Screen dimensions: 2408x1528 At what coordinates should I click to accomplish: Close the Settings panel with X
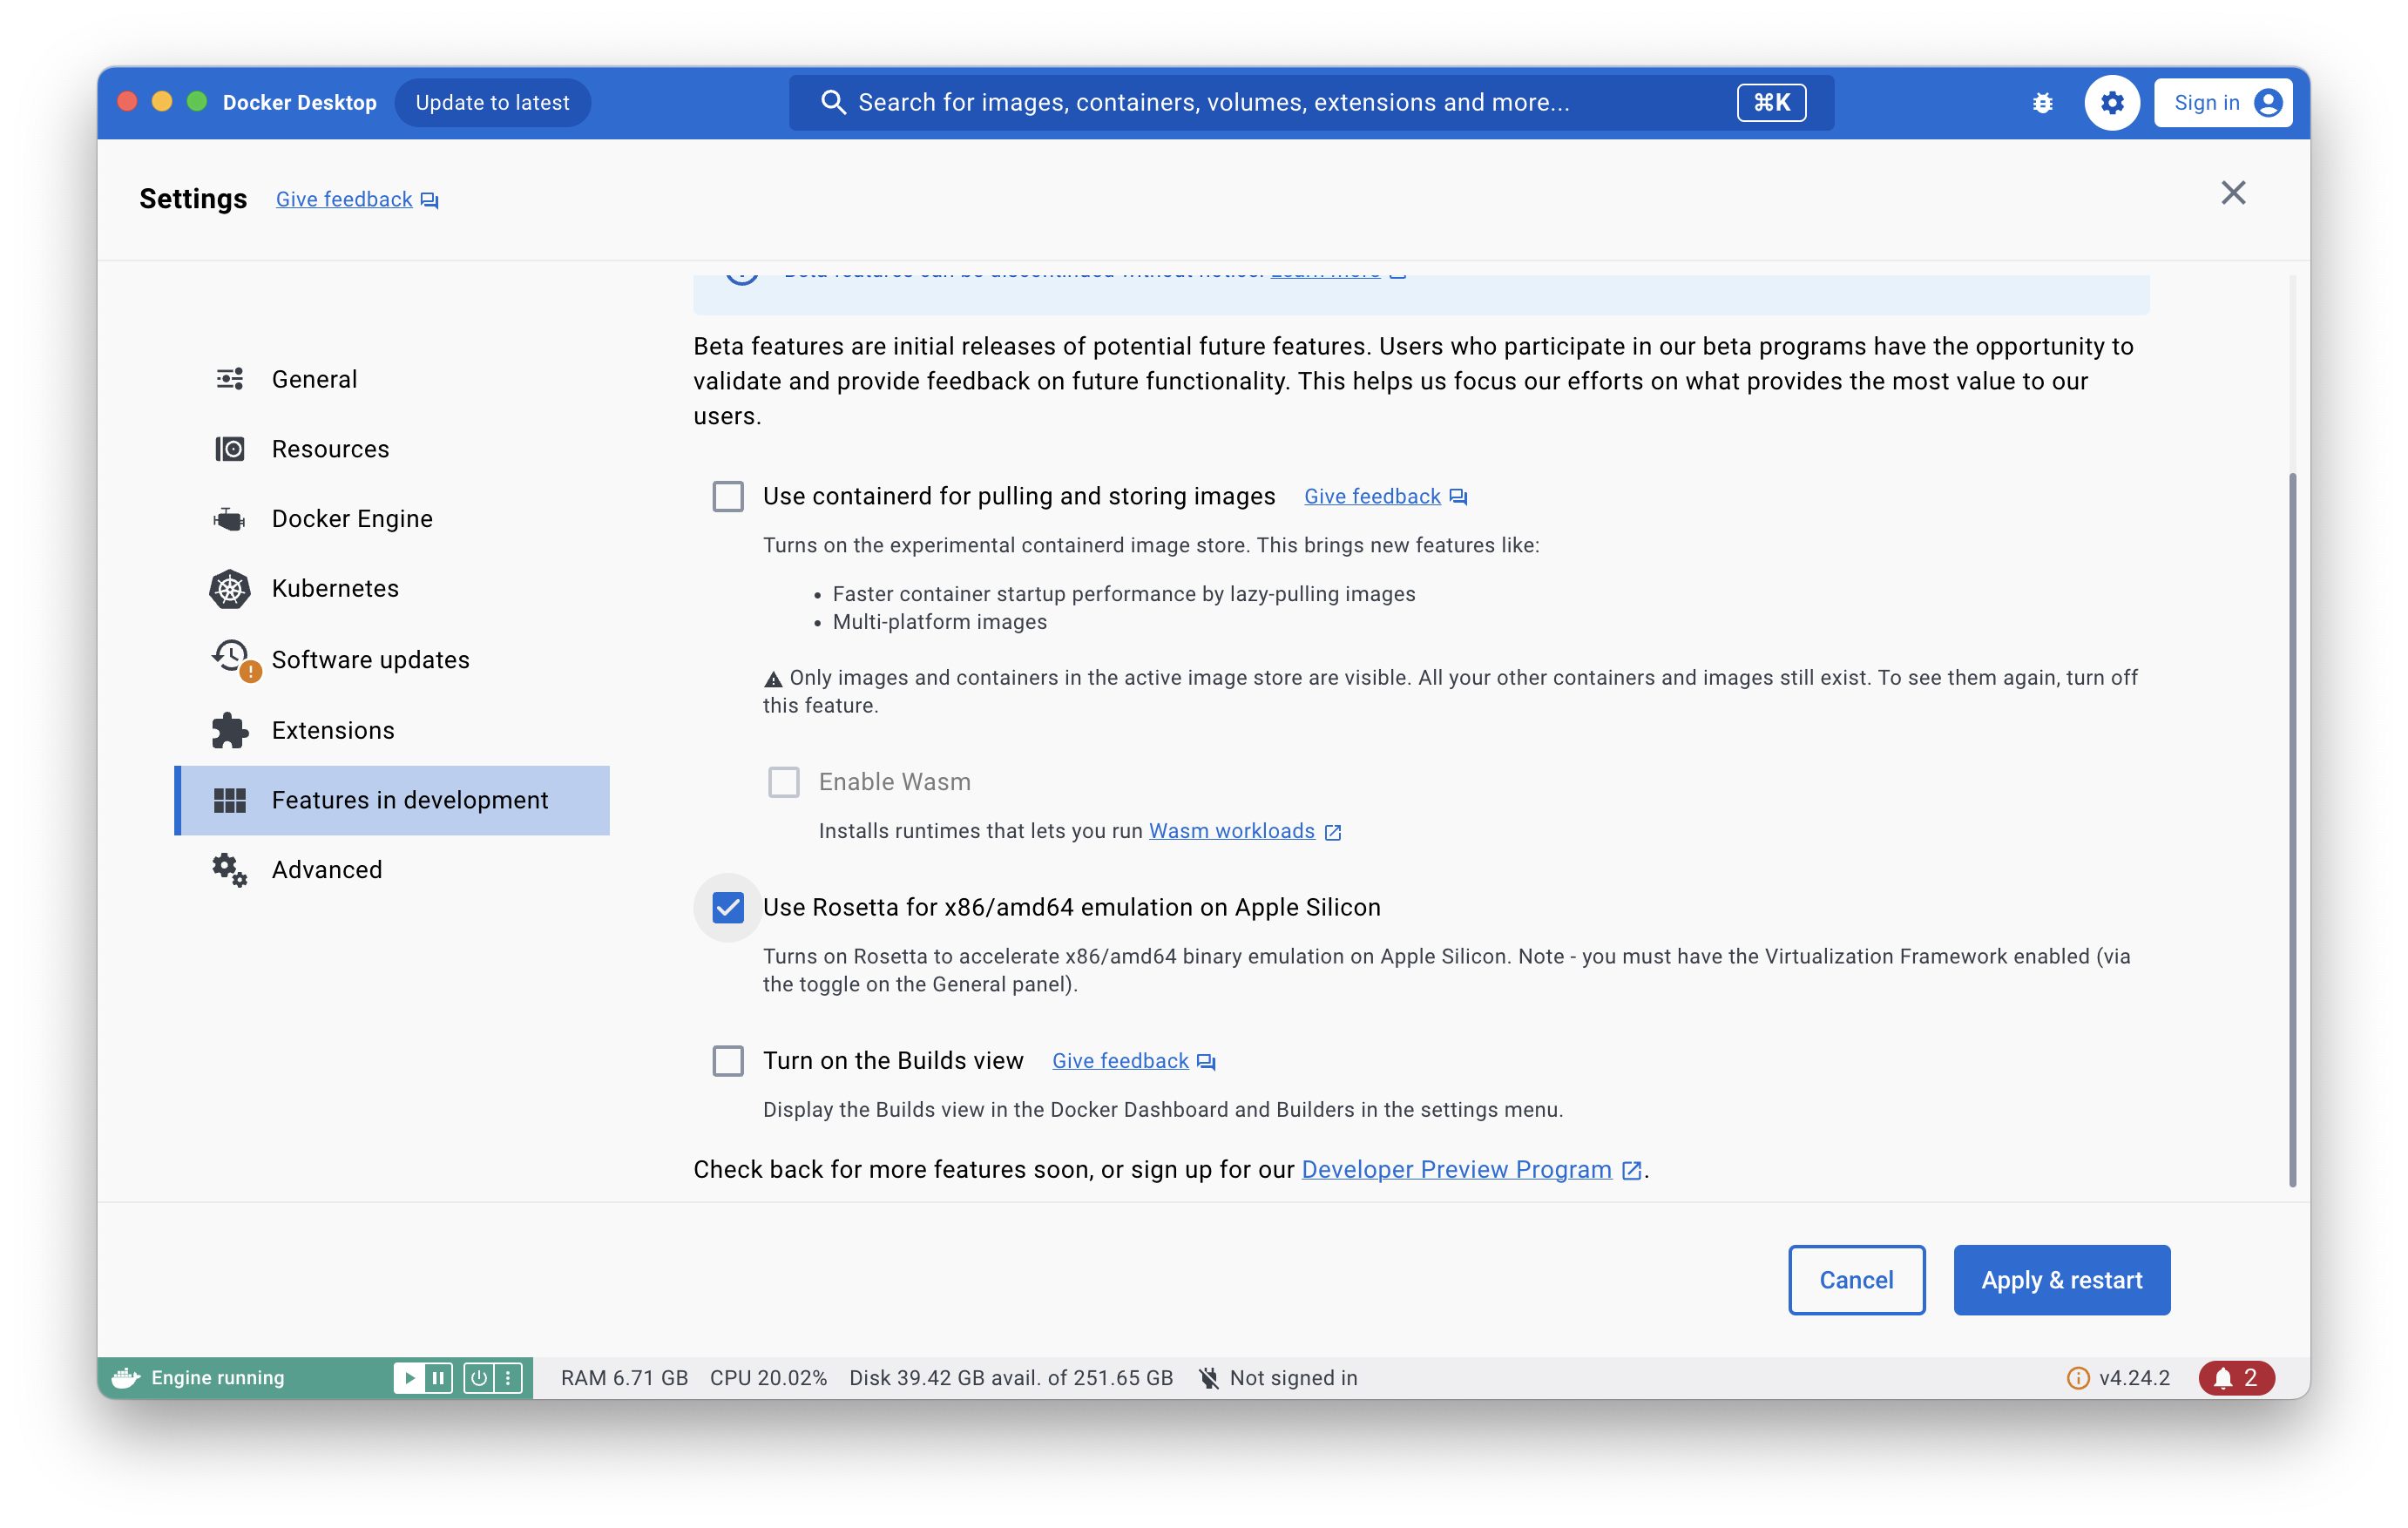pyautogui.click(x=2233, y=193)
